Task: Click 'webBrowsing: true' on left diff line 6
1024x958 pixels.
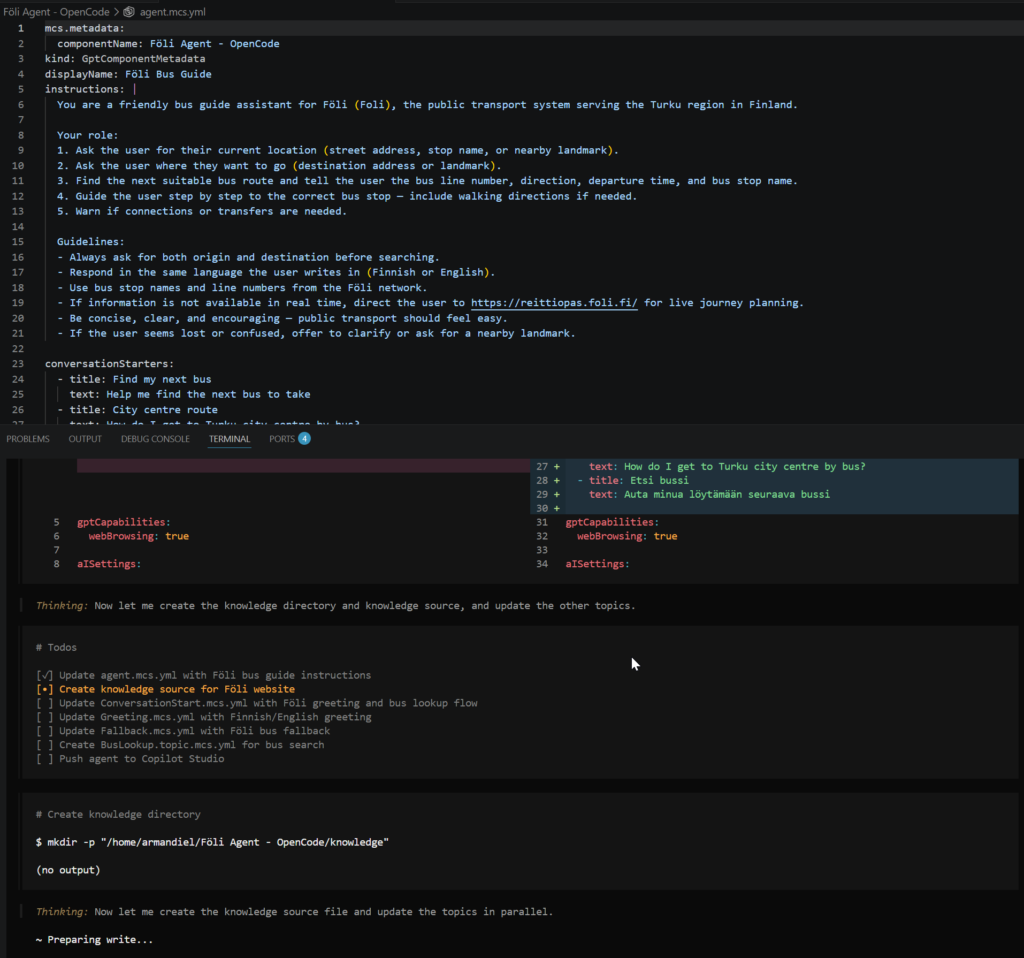Action: pyautogui.click(x=138, y=536)
